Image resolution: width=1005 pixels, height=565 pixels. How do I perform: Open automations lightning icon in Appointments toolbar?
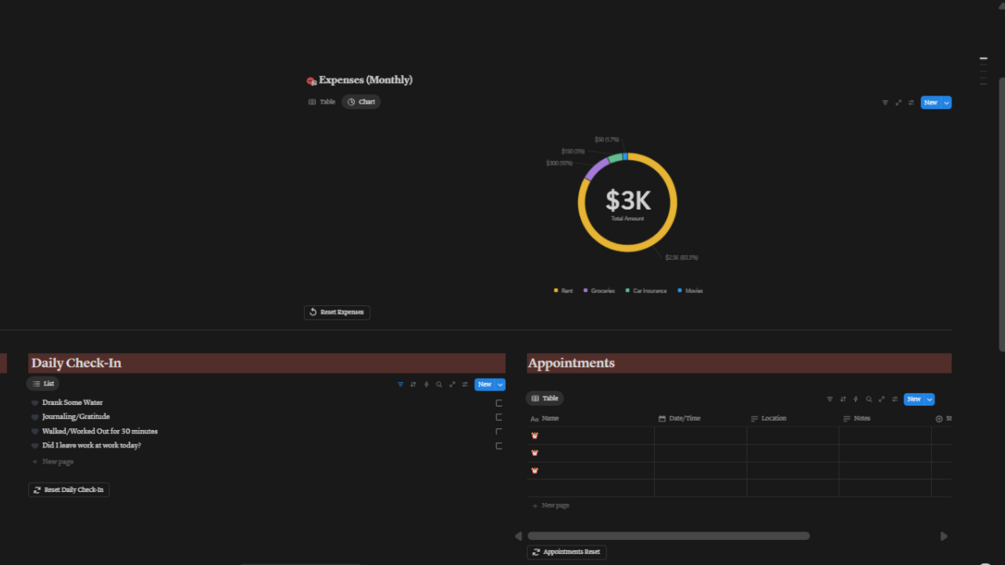point(856,399)
